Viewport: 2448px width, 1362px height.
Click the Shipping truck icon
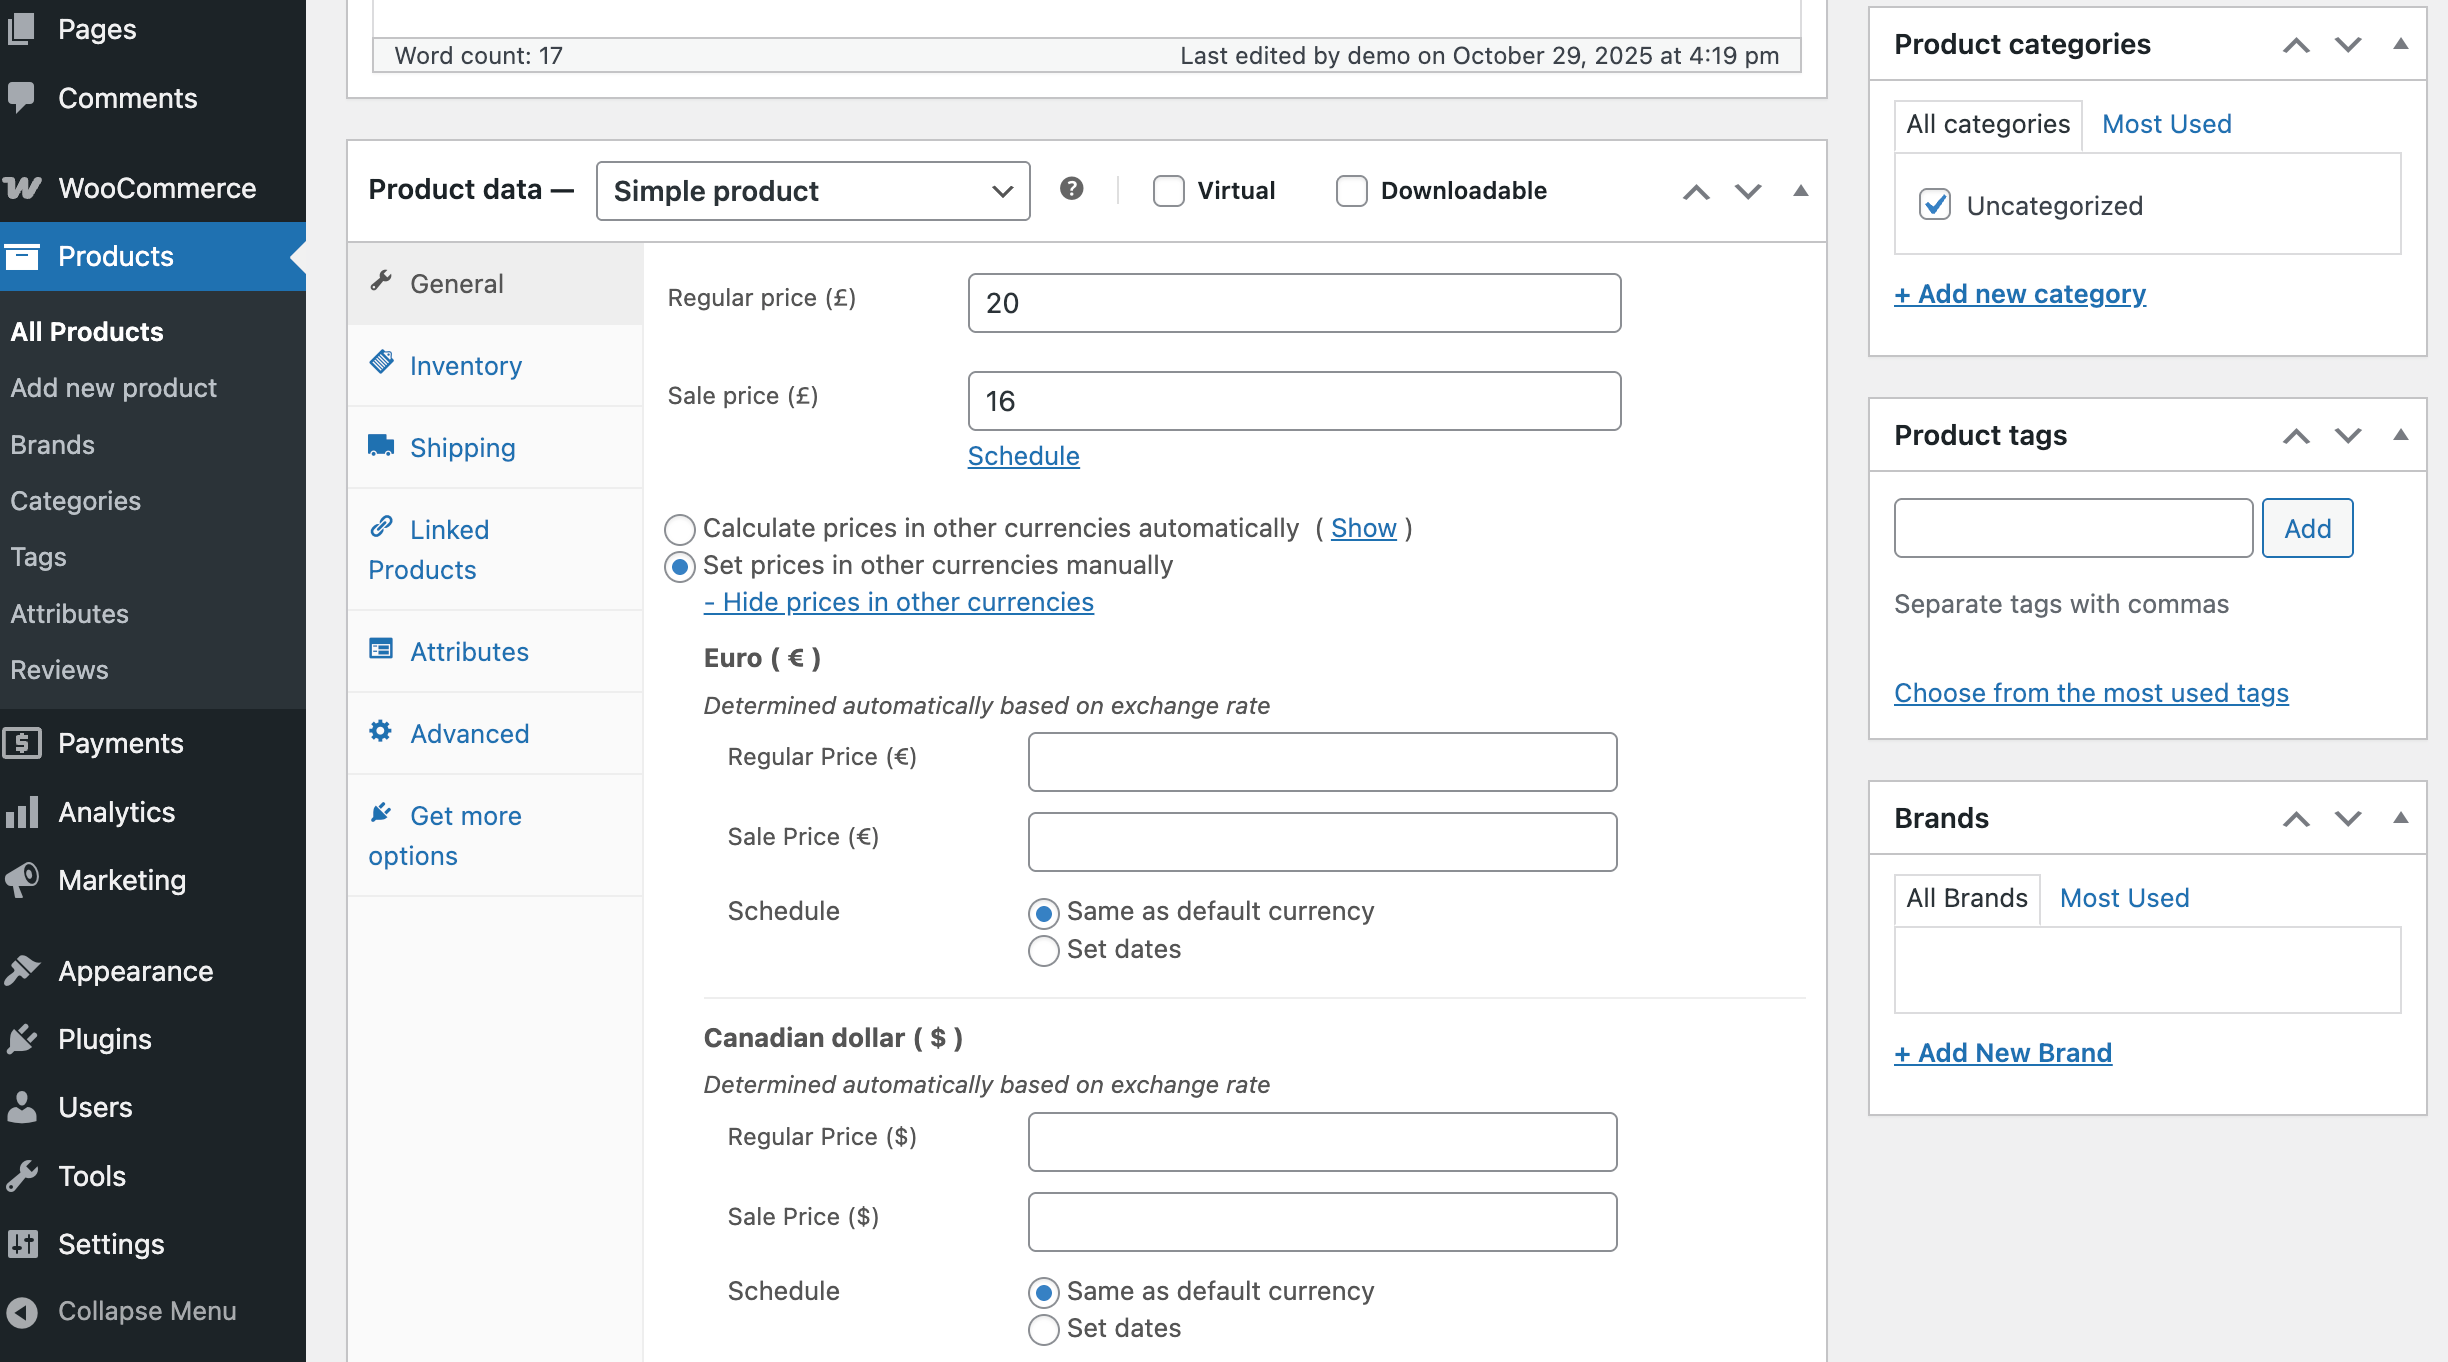point(381,446)
